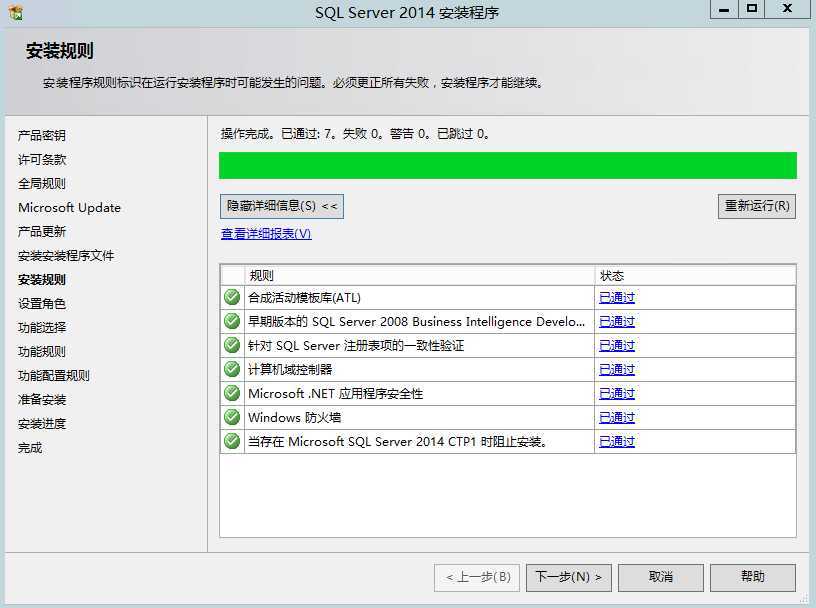Click green check icon for Microsoft .NET 应用程序安全性

tap(232, 393)
